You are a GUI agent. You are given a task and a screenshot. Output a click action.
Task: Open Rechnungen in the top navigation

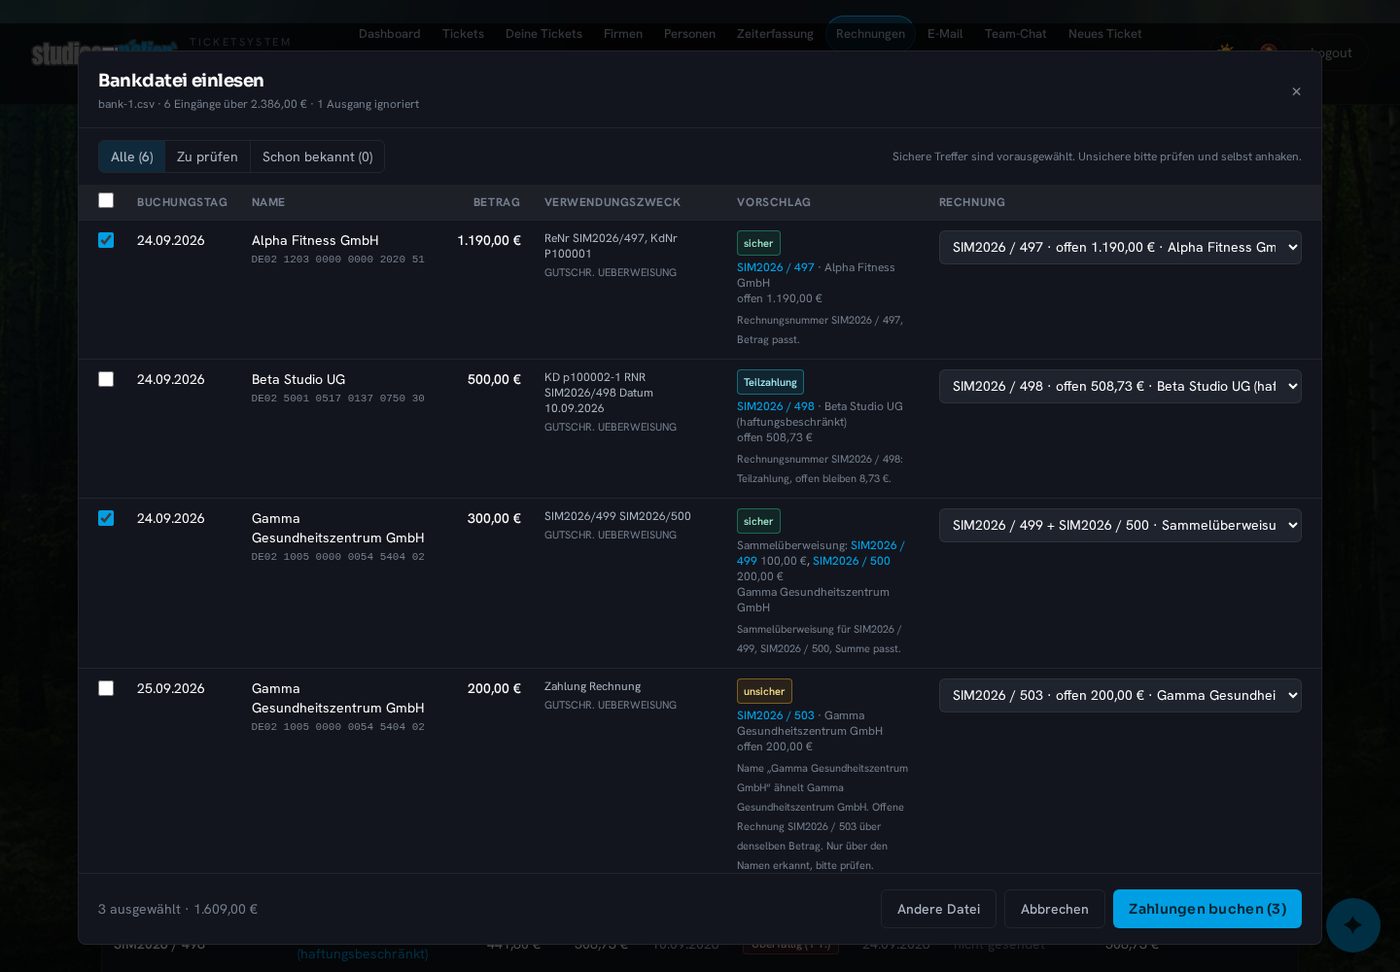coord(870,34)
